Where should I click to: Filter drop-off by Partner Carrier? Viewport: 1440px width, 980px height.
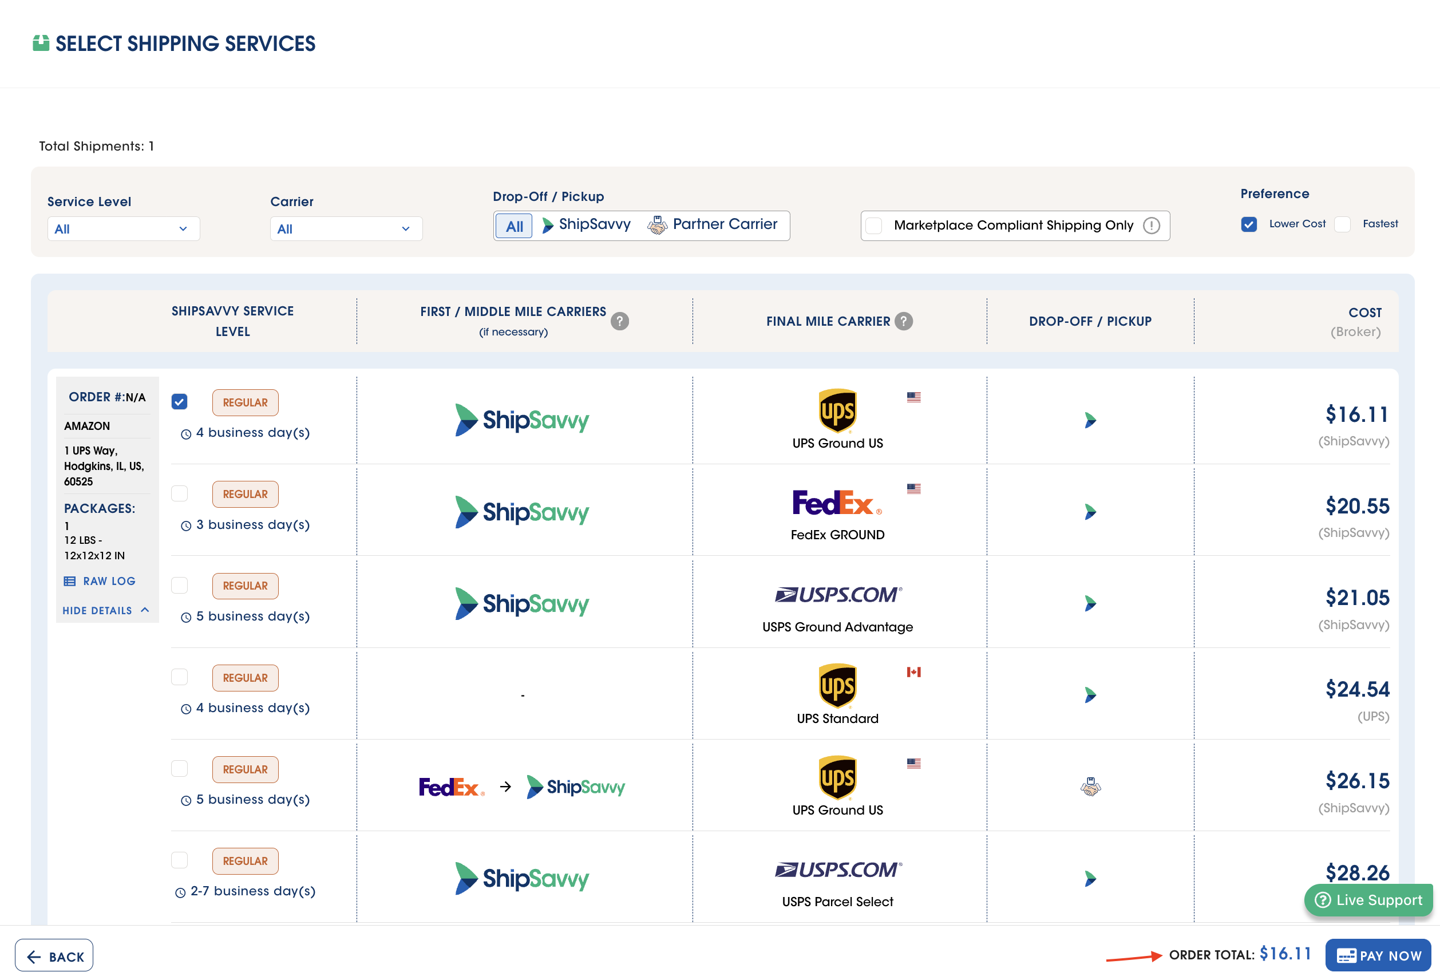tap(712, 225)
